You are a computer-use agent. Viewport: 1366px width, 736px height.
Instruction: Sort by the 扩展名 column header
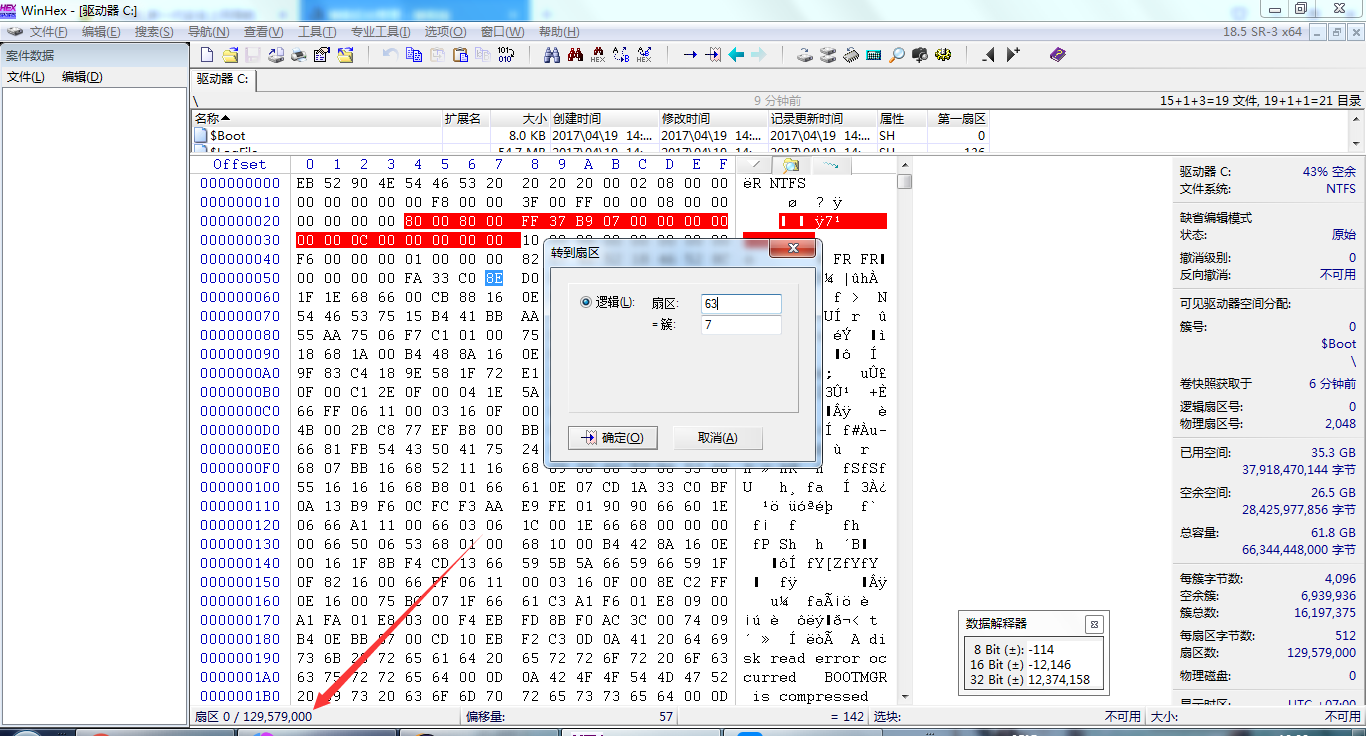pyautogui.click(x=466, y=119)
